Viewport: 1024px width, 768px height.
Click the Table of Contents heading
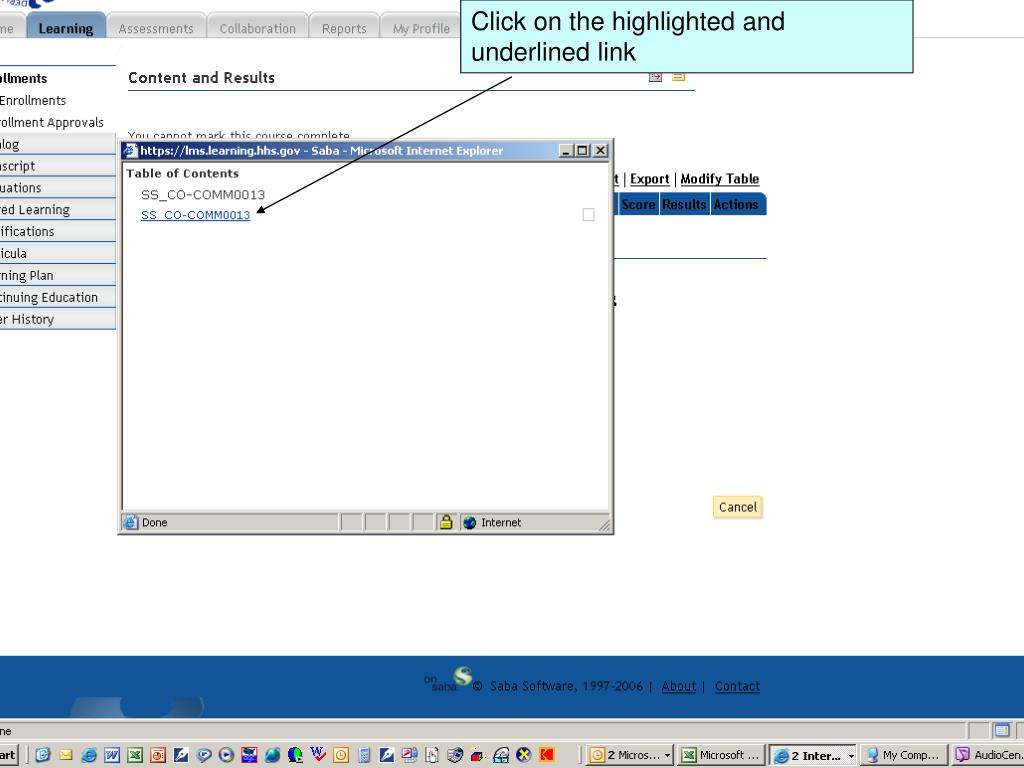pyautogui.click(x=183, y=174)
